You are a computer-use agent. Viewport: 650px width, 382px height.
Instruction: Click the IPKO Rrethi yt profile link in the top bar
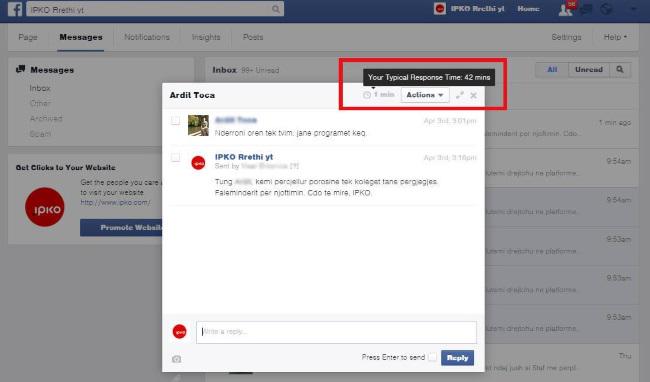click(x=478, y=9)
